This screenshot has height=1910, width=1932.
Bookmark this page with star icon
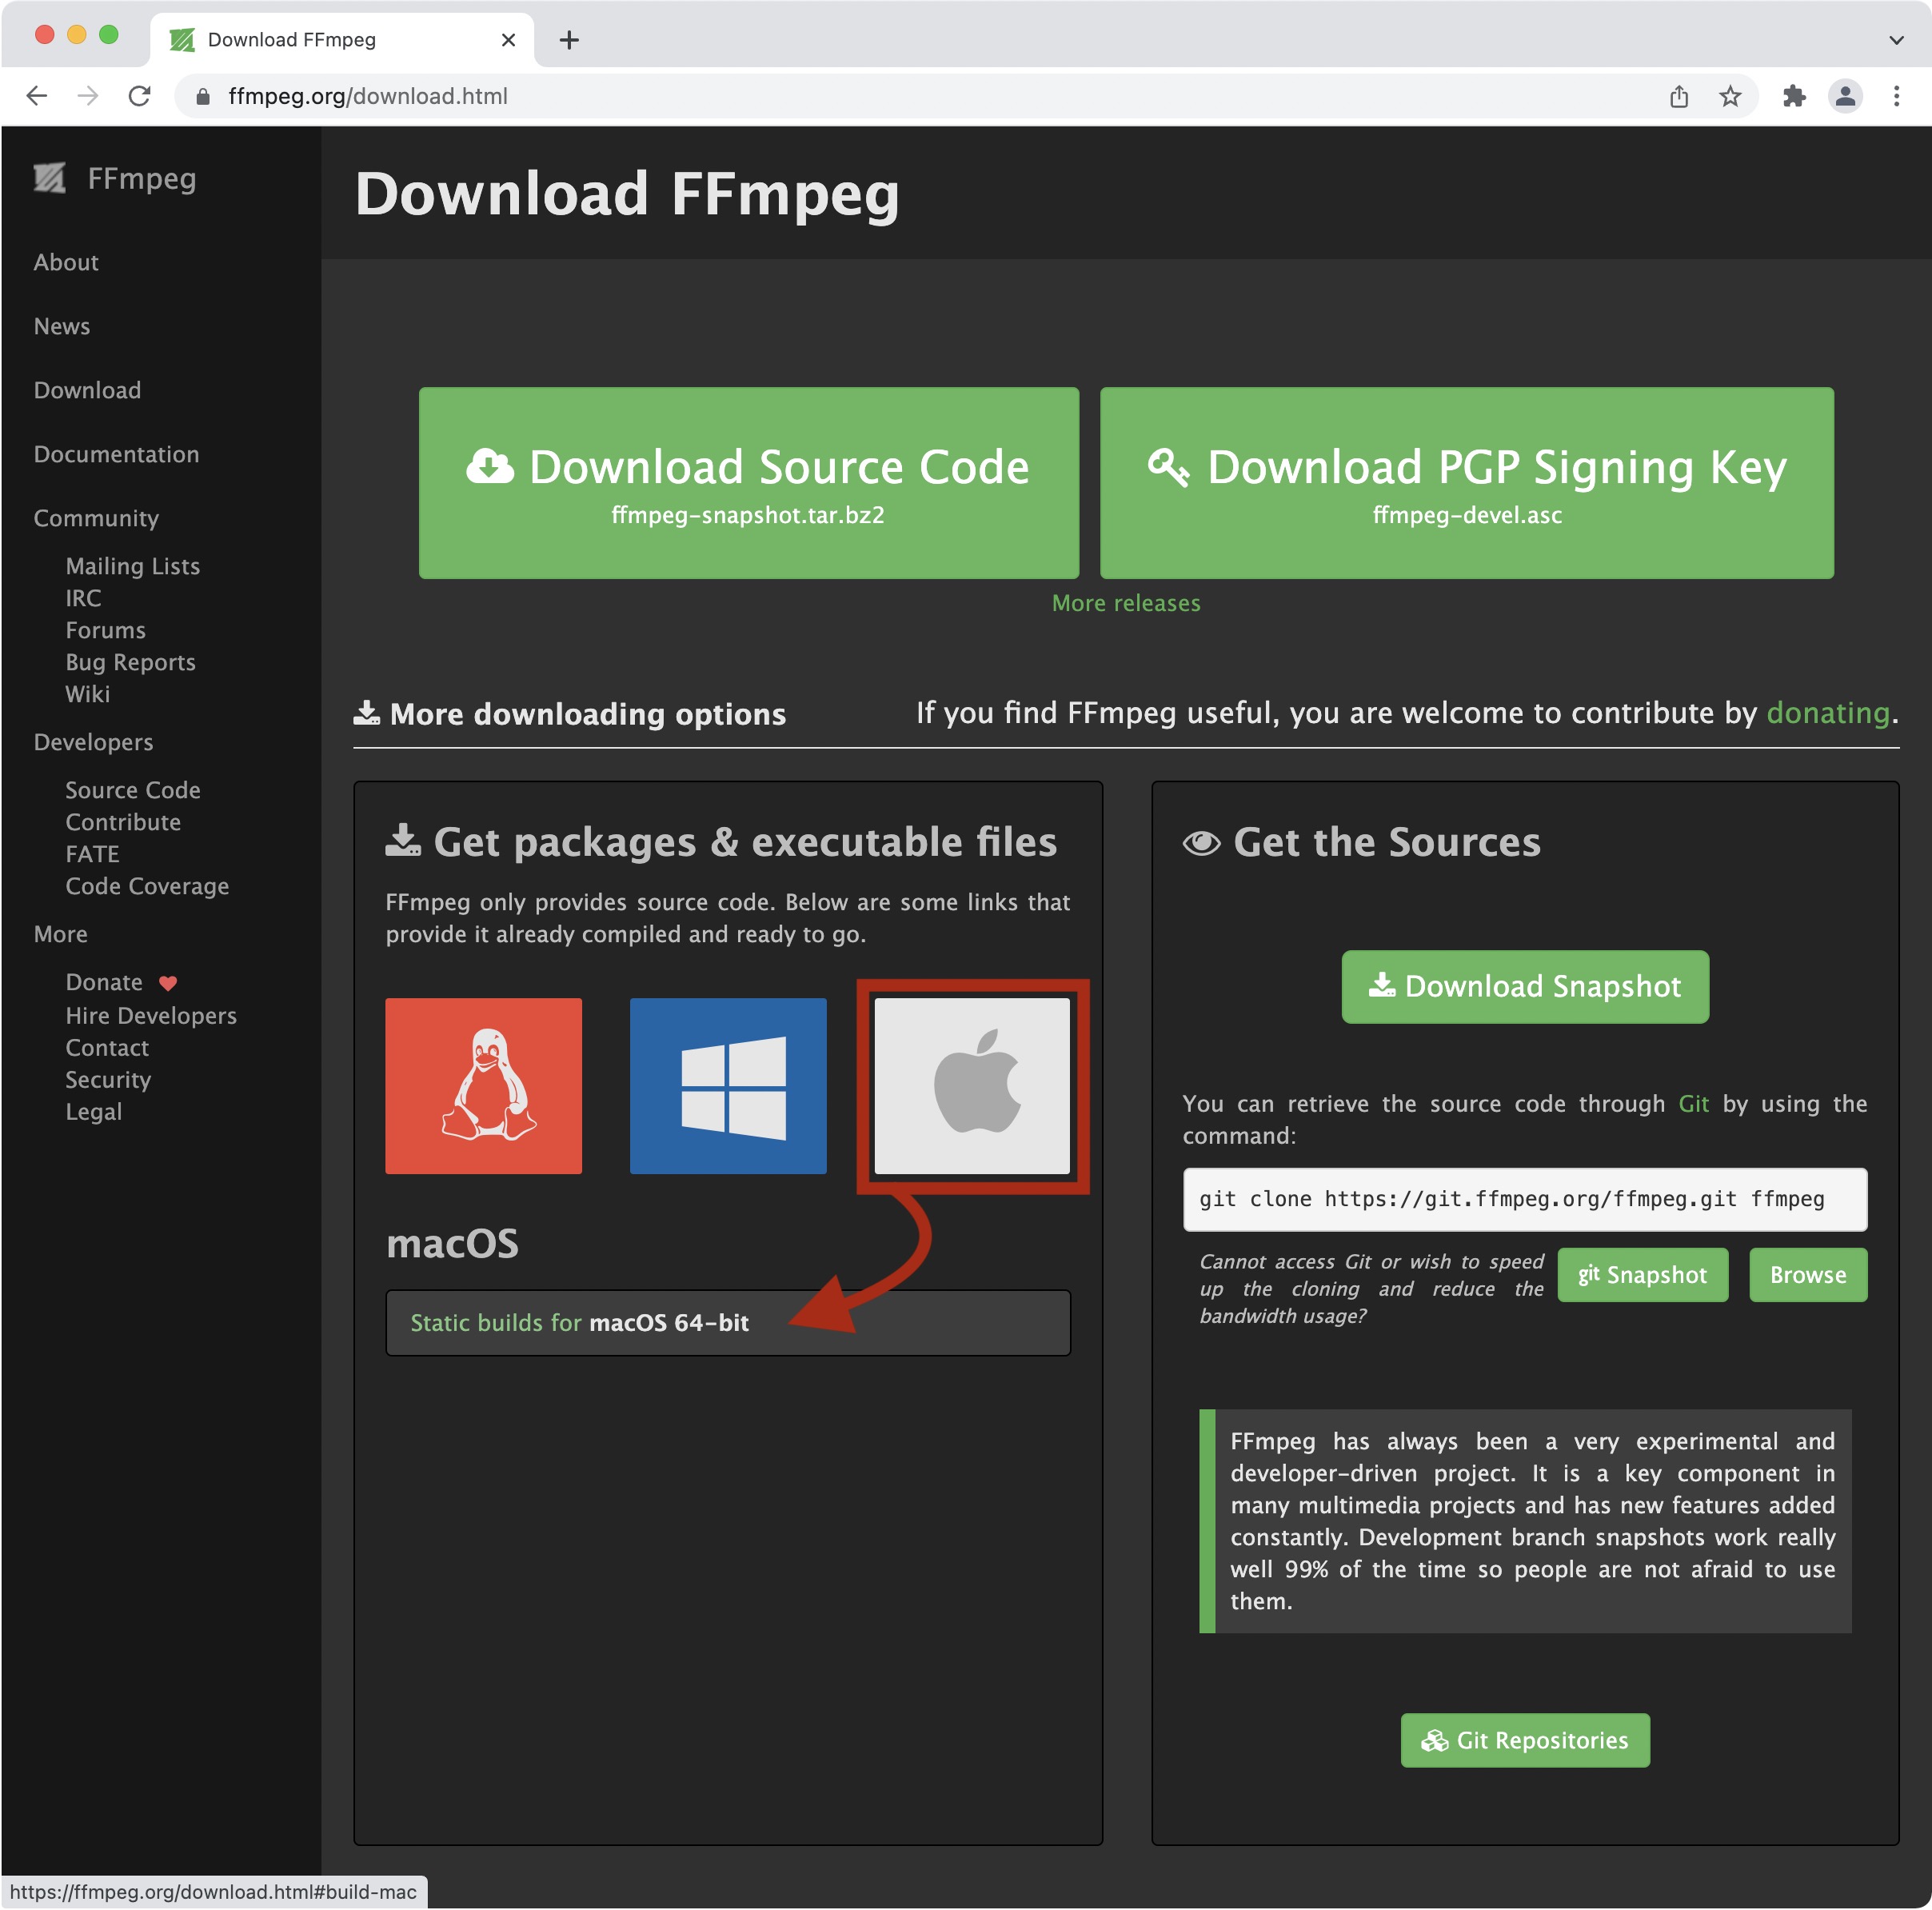(1730, 96)
